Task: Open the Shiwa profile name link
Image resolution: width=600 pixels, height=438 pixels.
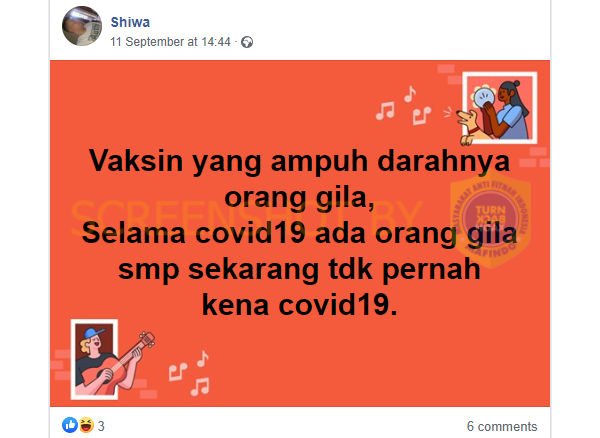Action: click(130, 22)
